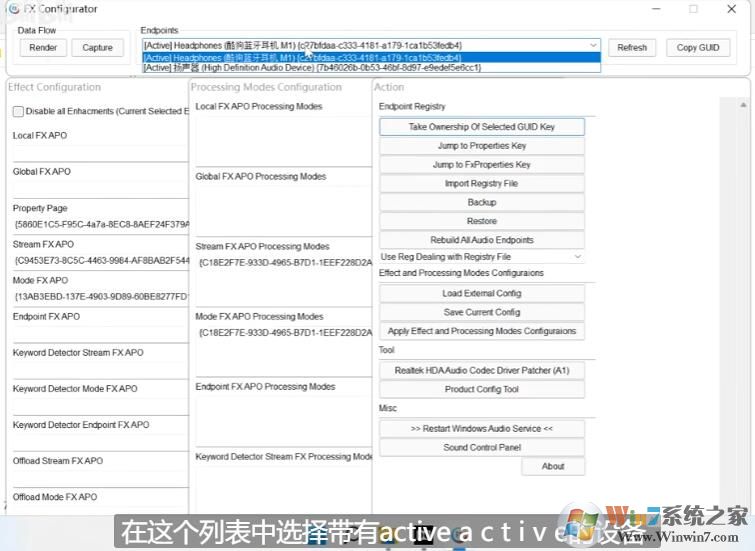Screen dimensions: 755x551
Task: Click the Global FX APO input field
Action: [101, 189]
